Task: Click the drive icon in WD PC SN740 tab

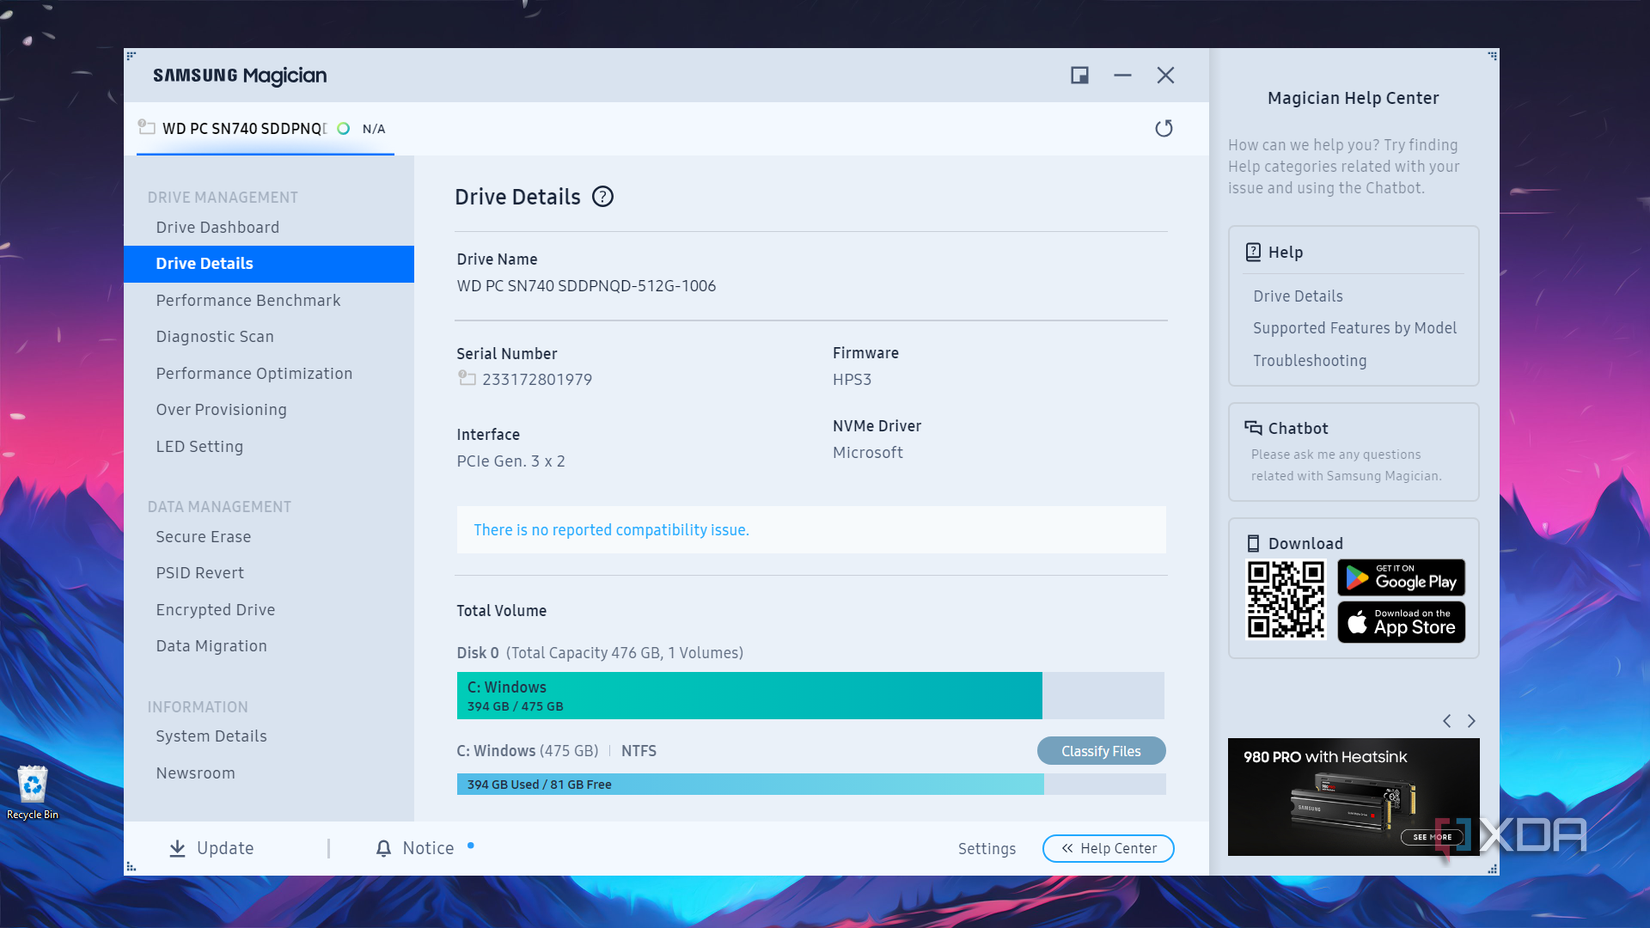Action: click(147, 127)
